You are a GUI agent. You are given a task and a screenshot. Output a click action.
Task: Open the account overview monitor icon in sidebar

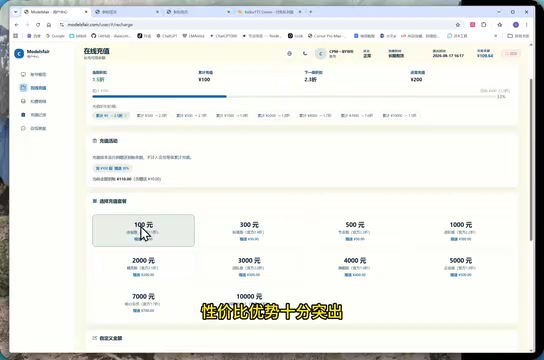pyautogui.click(x=23, y=74)
